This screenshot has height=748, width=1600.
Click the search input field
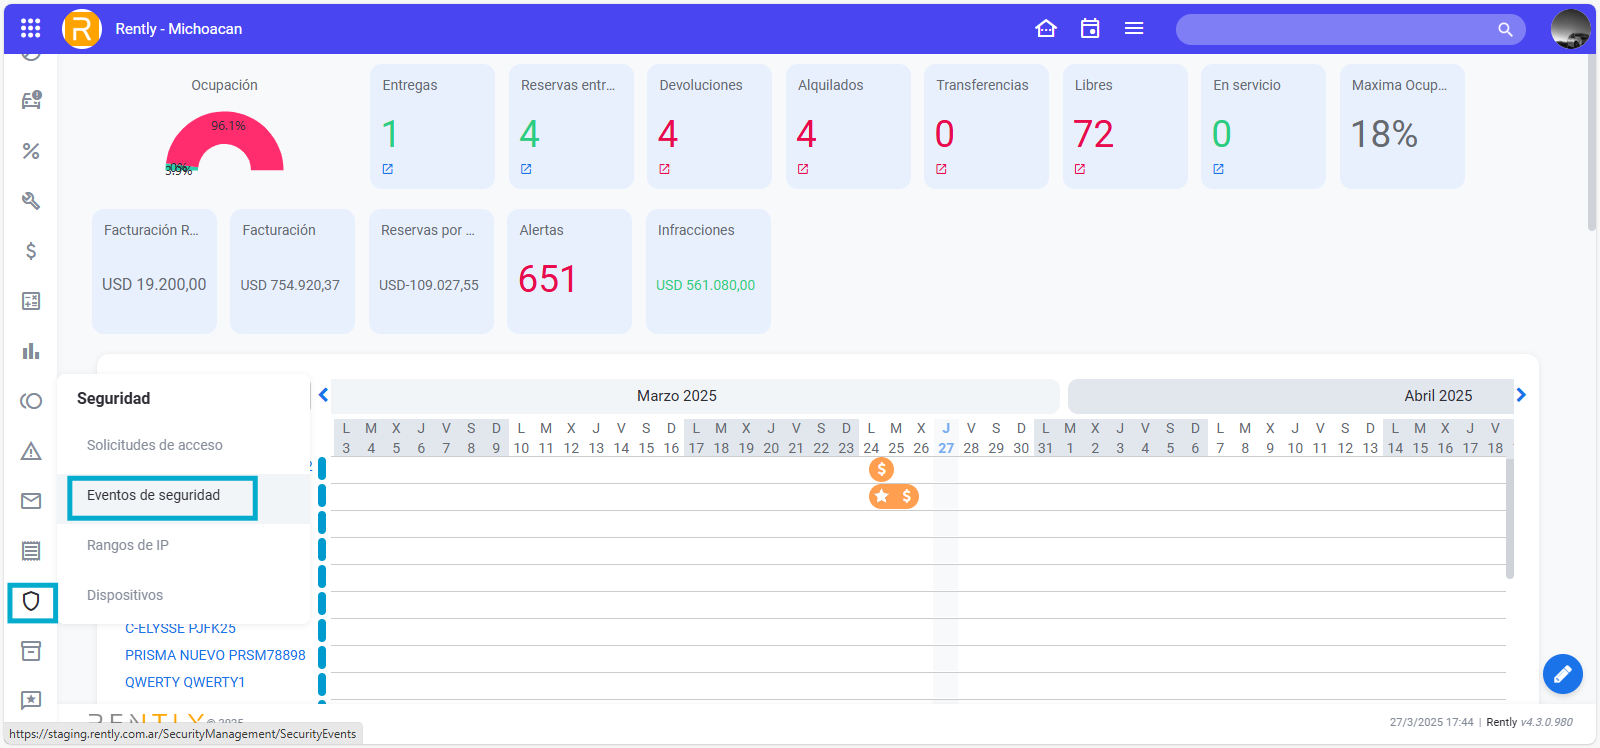coord(1340,29)
